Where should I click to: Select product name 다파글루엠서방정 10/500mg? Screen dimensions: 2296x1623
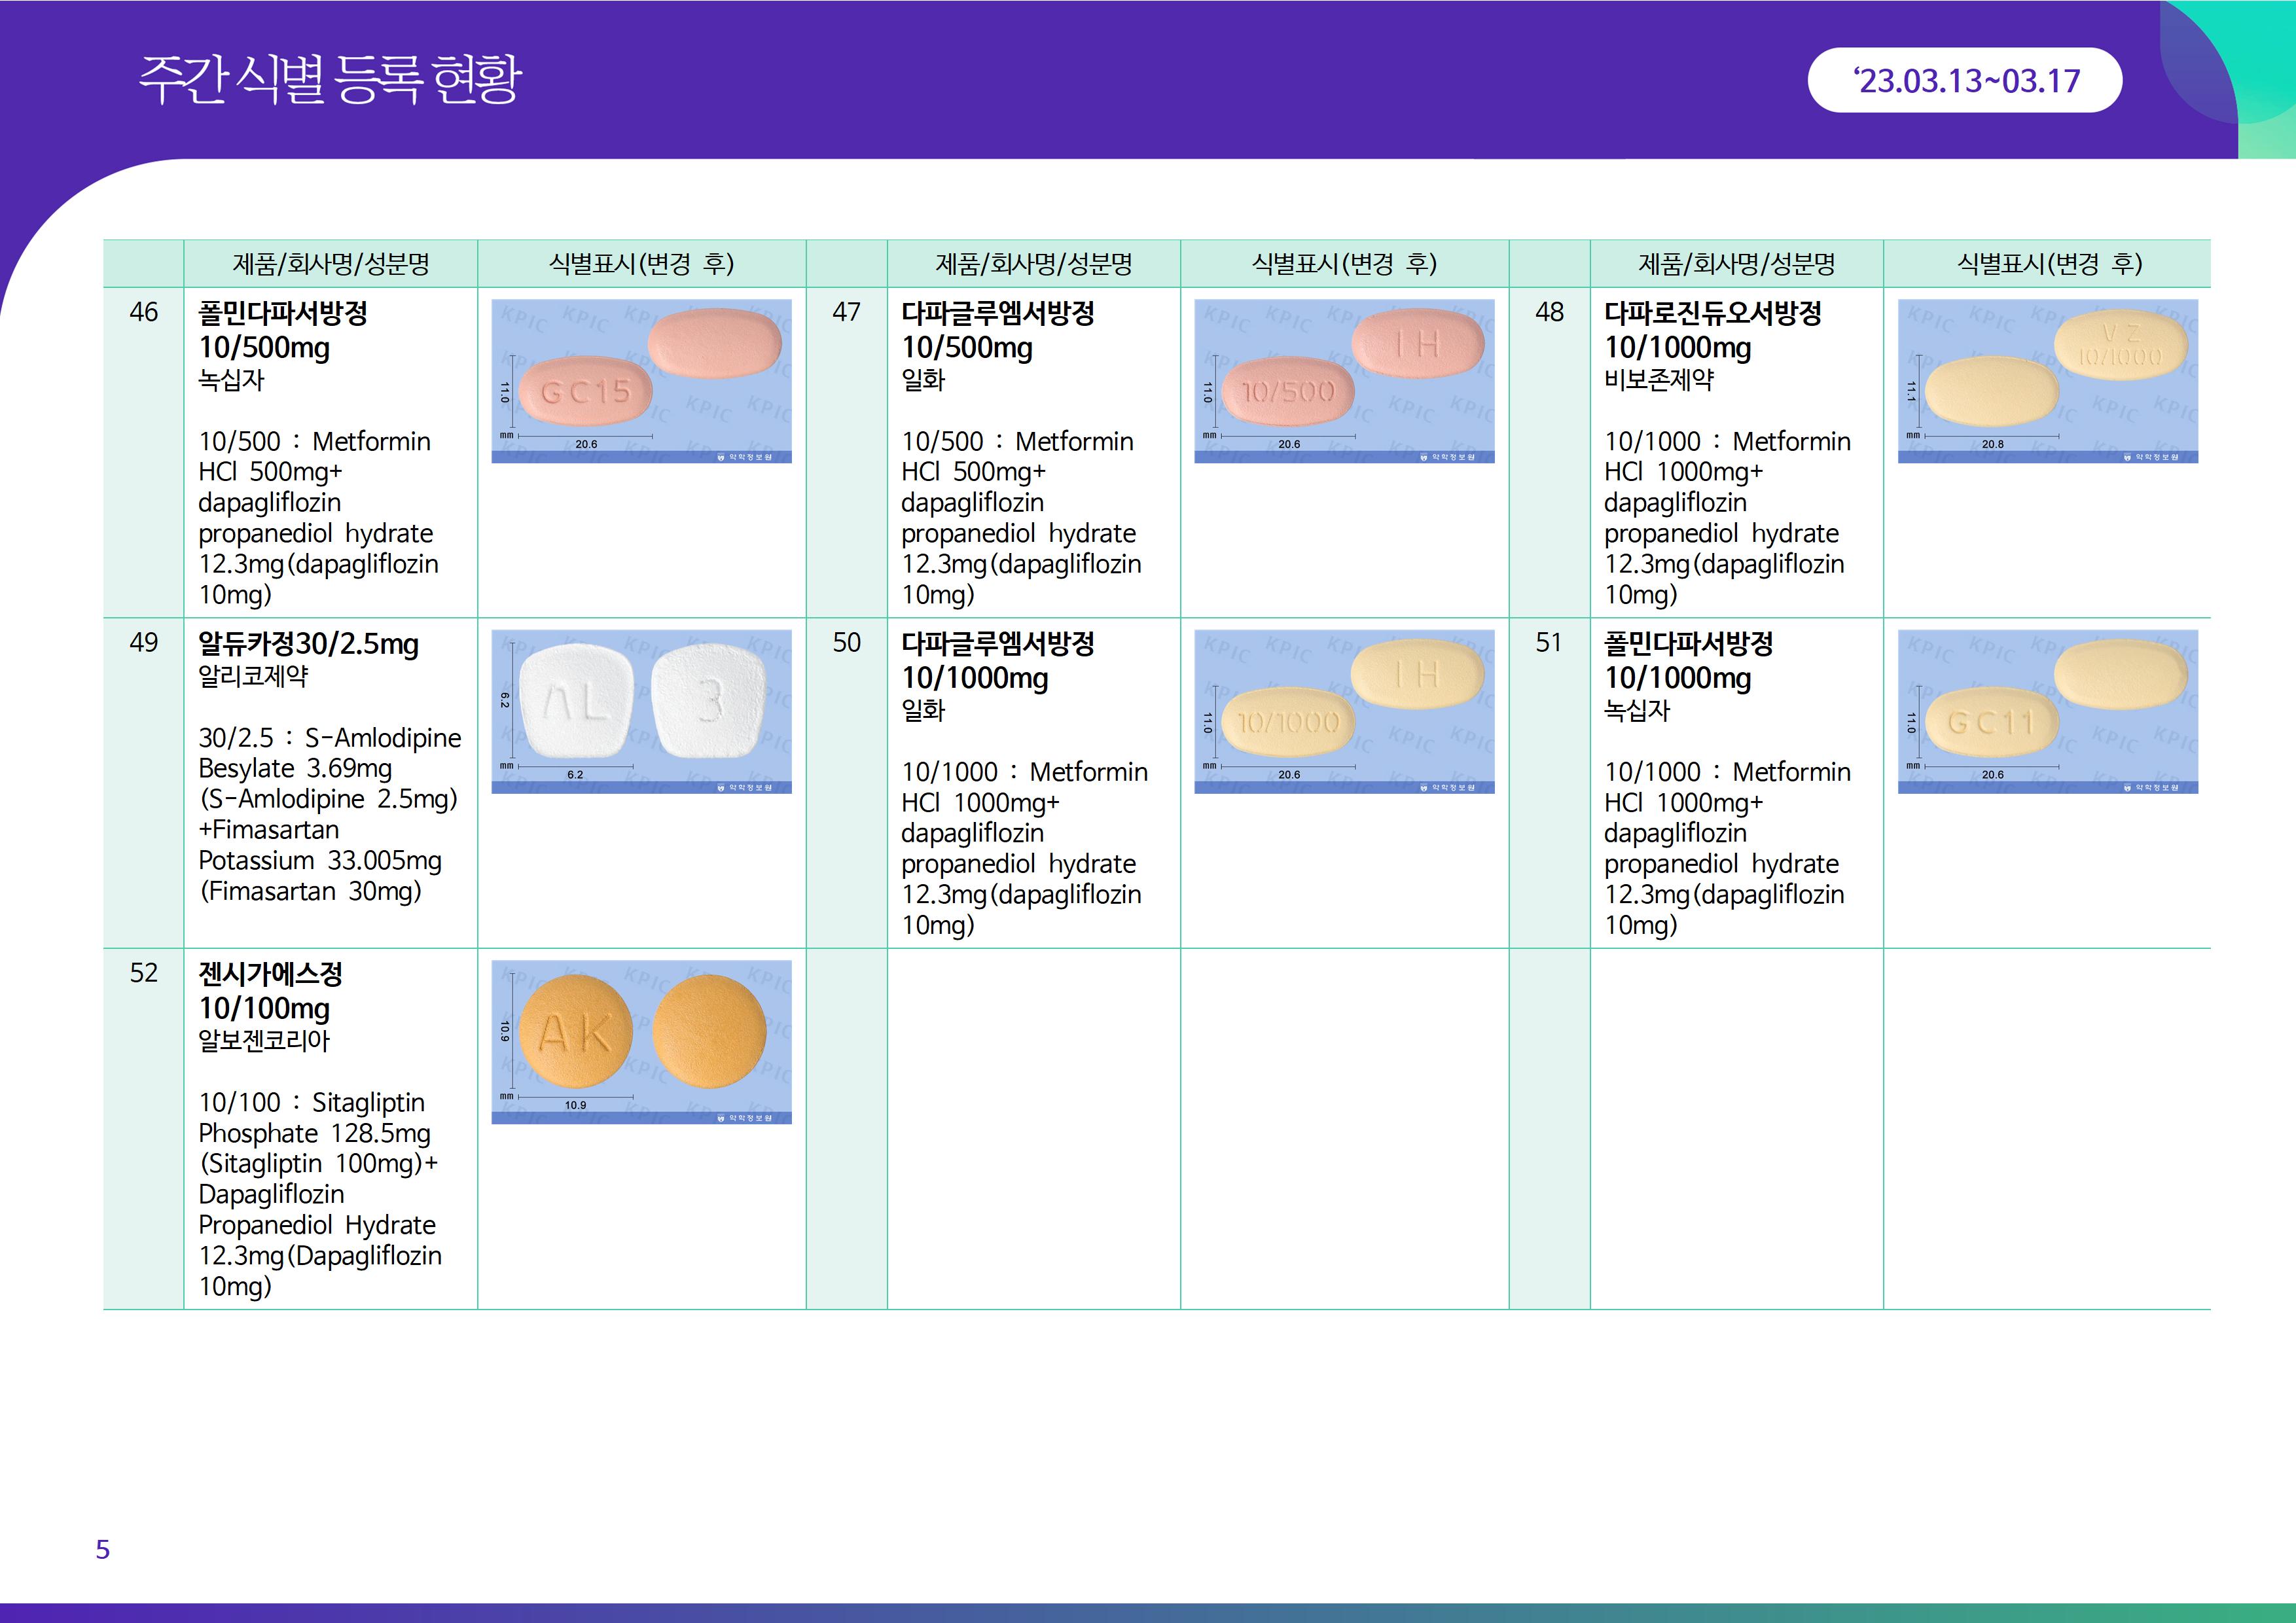997,330
